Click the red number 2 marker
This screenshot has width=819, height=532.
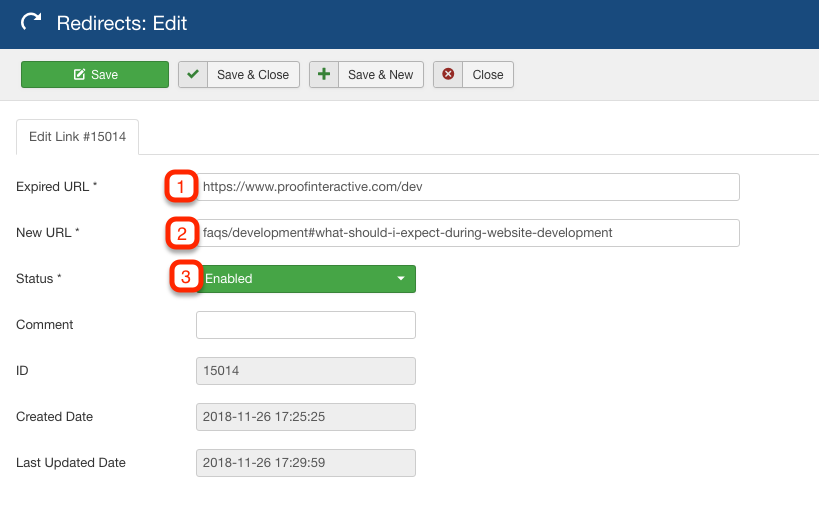182,233
